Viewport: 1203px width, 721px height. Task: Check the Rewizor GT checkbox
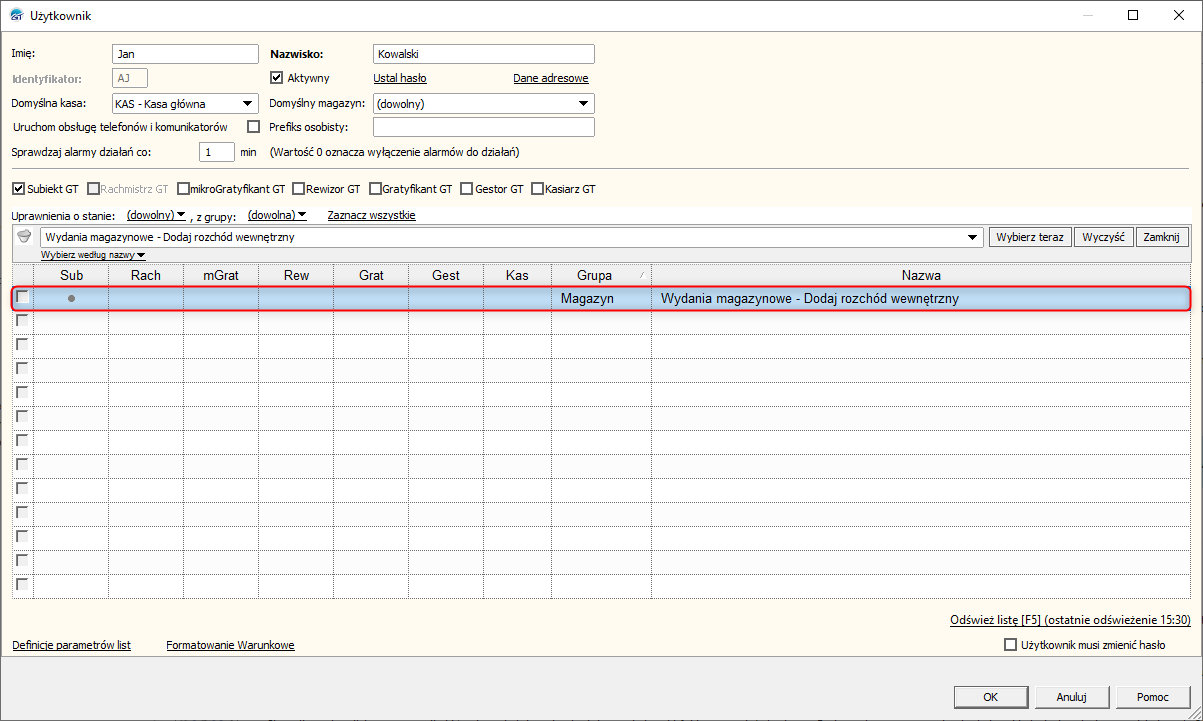pos(298,188)
